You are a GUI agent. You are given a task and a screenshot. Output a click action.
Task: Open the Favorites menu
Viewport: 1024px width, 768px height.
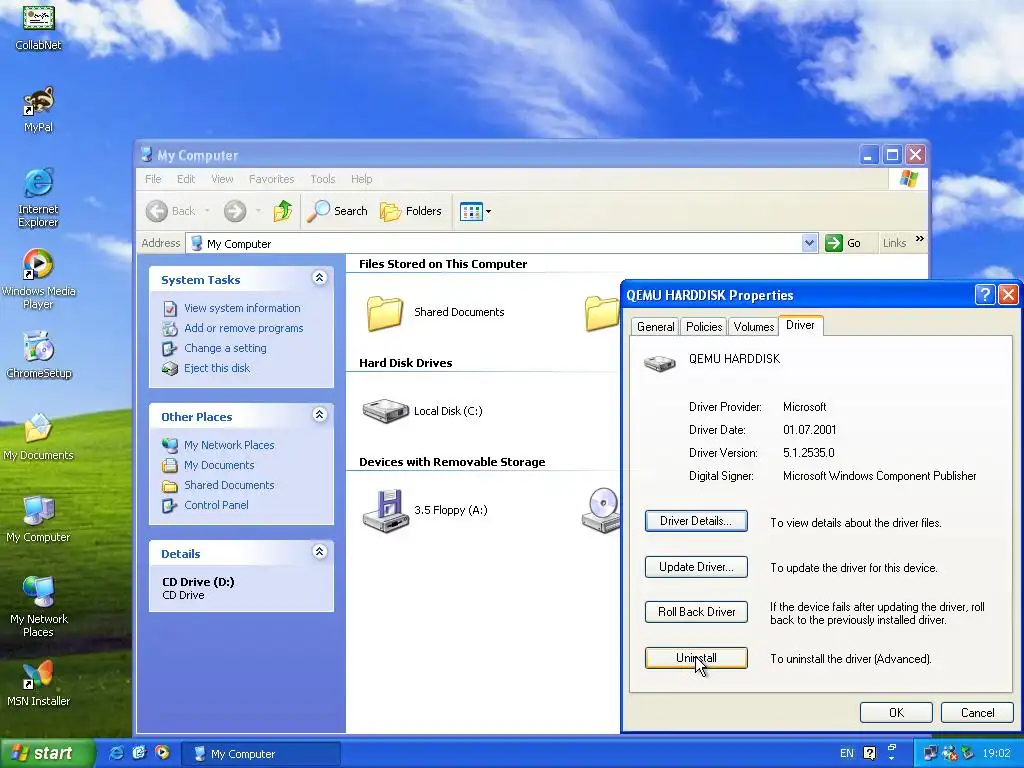(272, 179)
